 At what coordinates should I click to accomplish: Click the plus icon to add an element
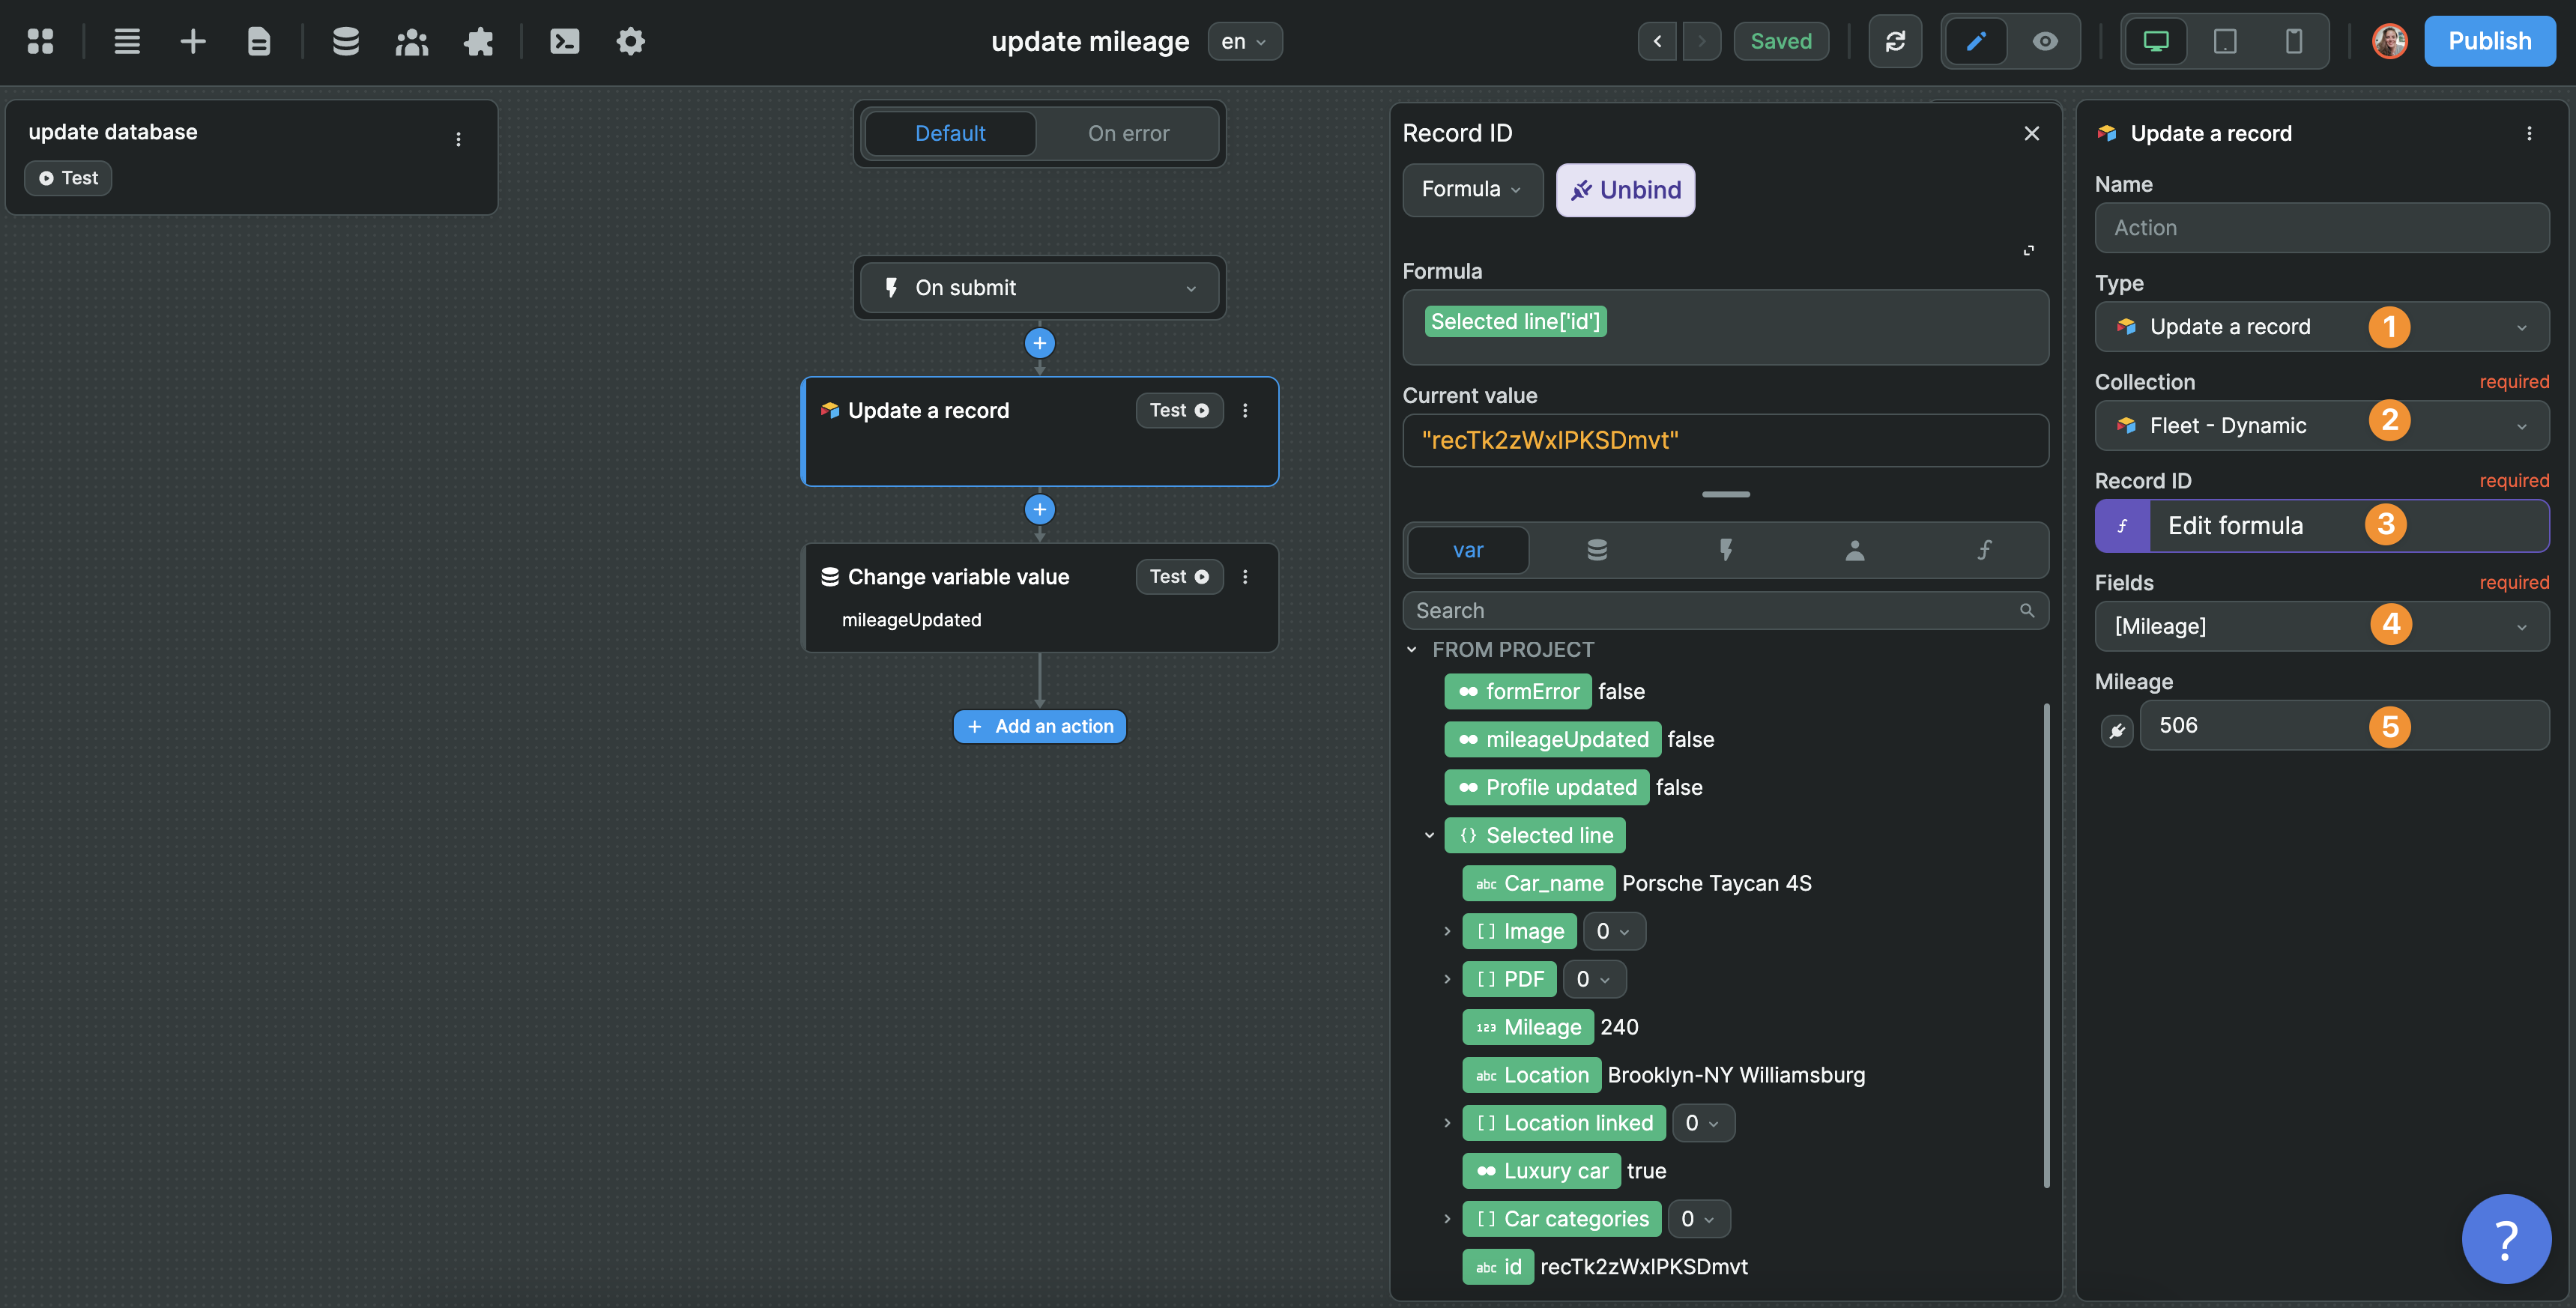point(192,41)
